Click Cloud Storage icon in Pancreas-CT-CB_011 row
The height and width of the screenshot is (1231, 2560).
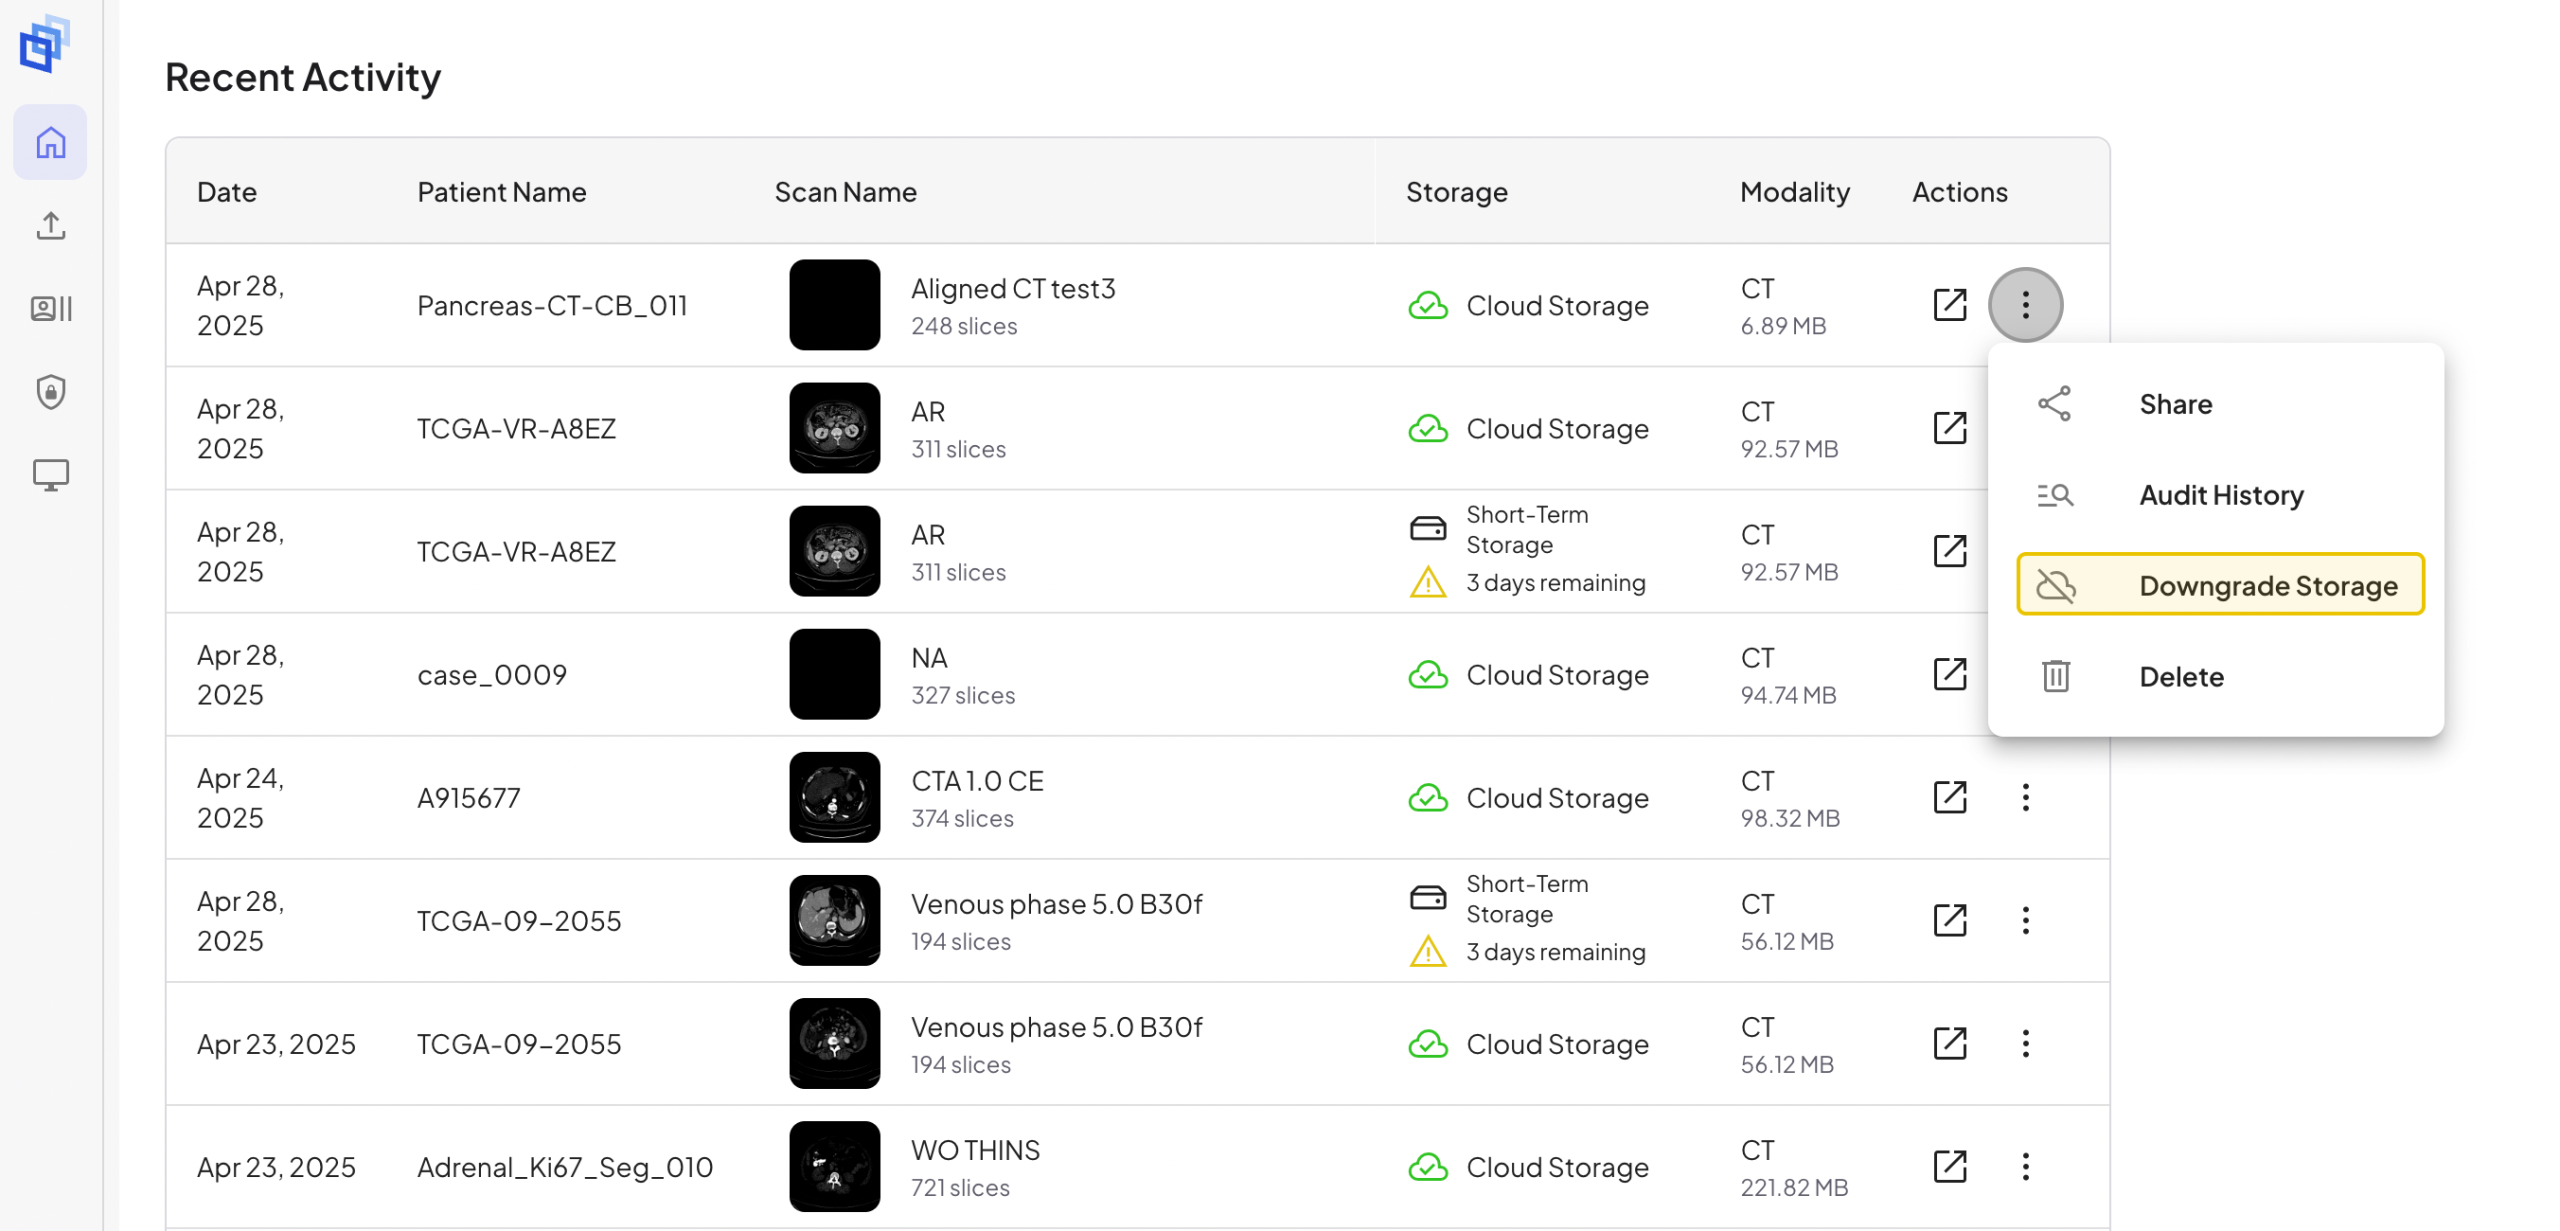point(1427,305)
